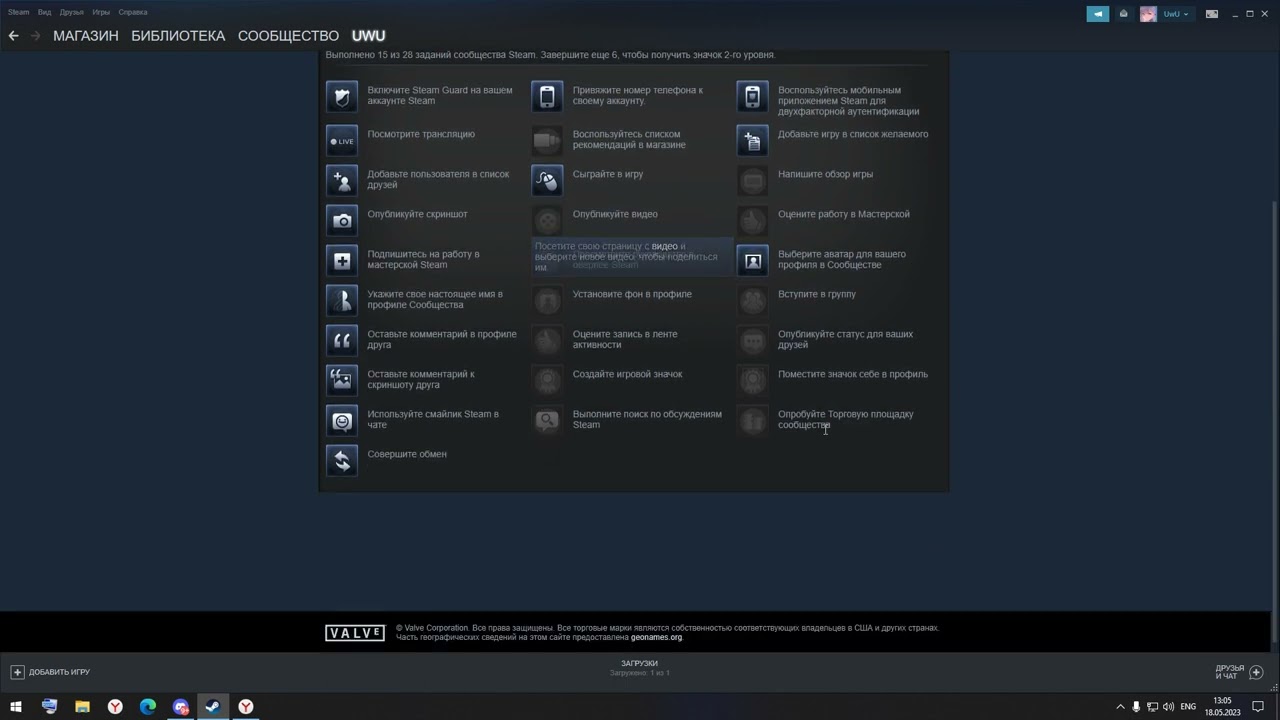Open the Вид menu
1280x720 pixels.
coord(44,12)
